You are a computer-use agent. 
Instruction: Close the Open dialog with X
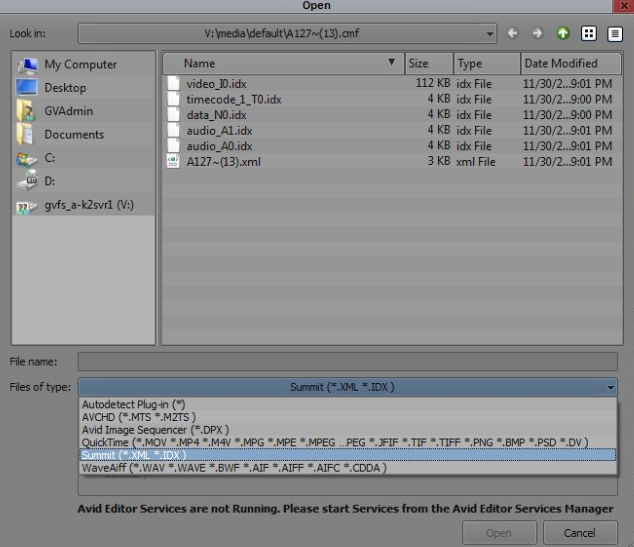[623, 6]
